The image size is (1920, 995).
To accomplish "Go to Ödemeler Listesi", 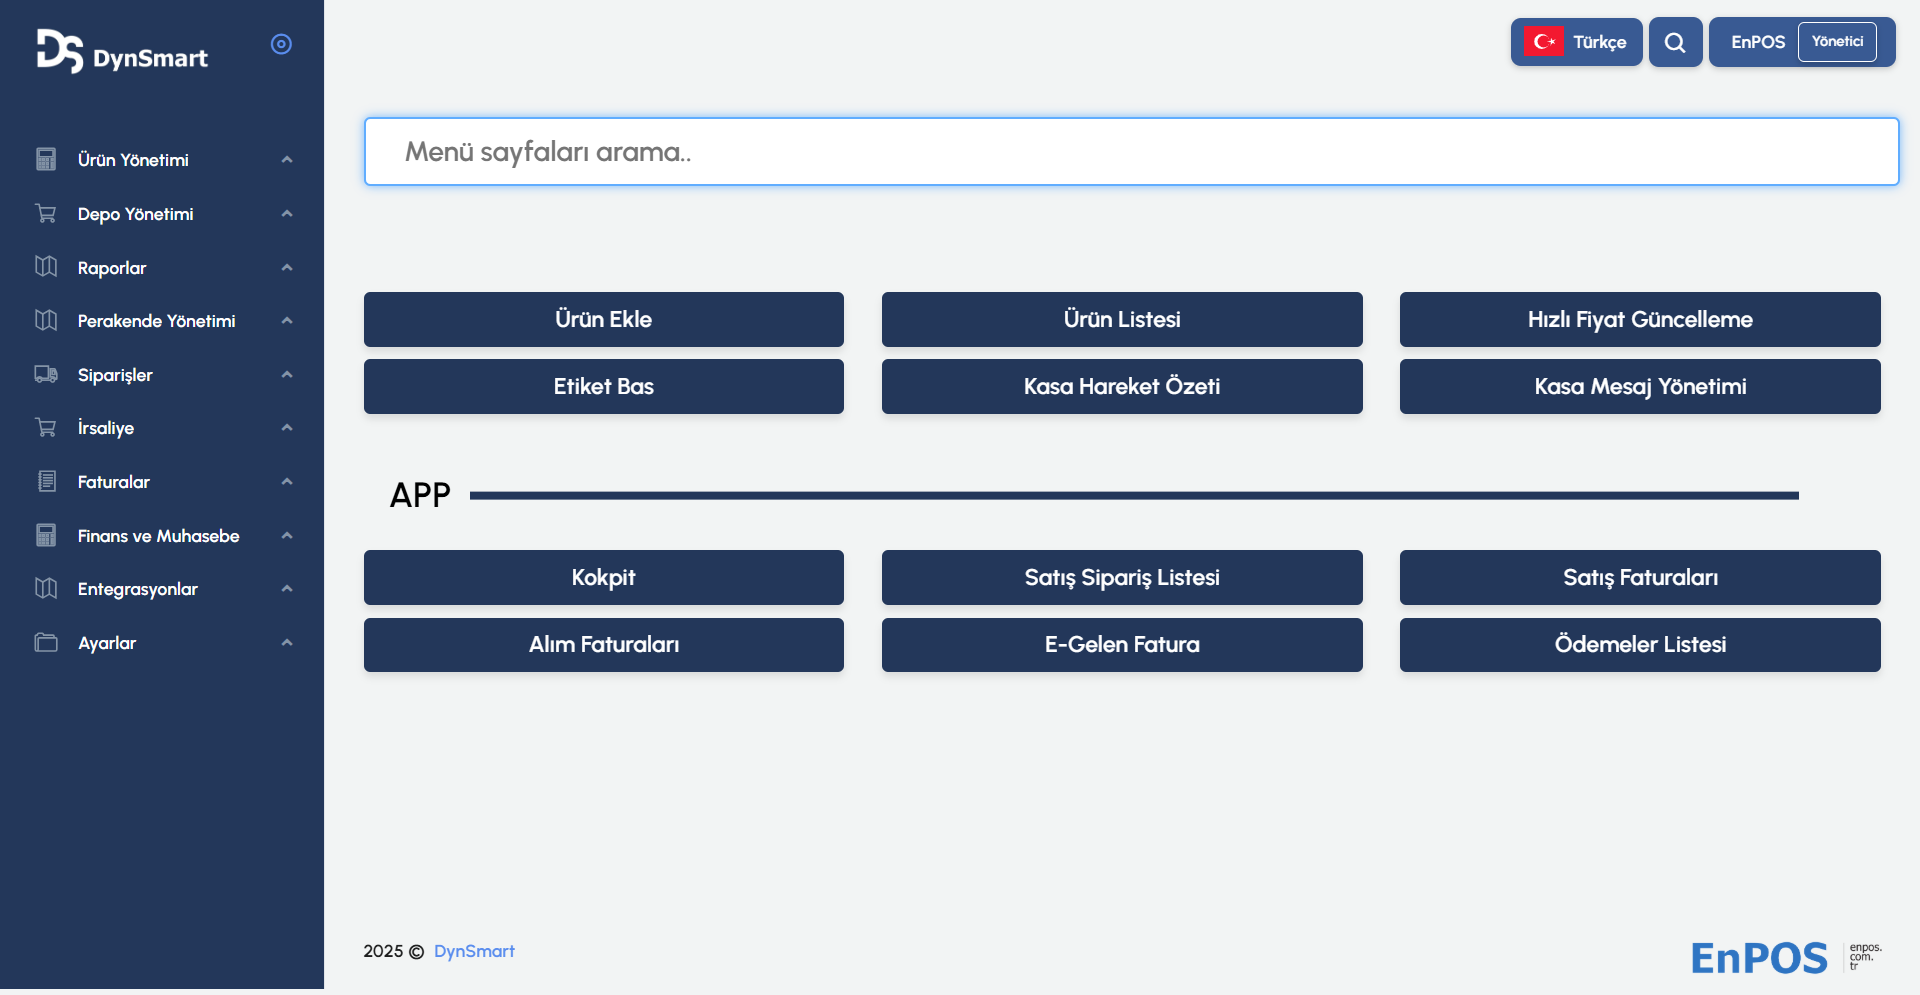I will click(1639, 645).
